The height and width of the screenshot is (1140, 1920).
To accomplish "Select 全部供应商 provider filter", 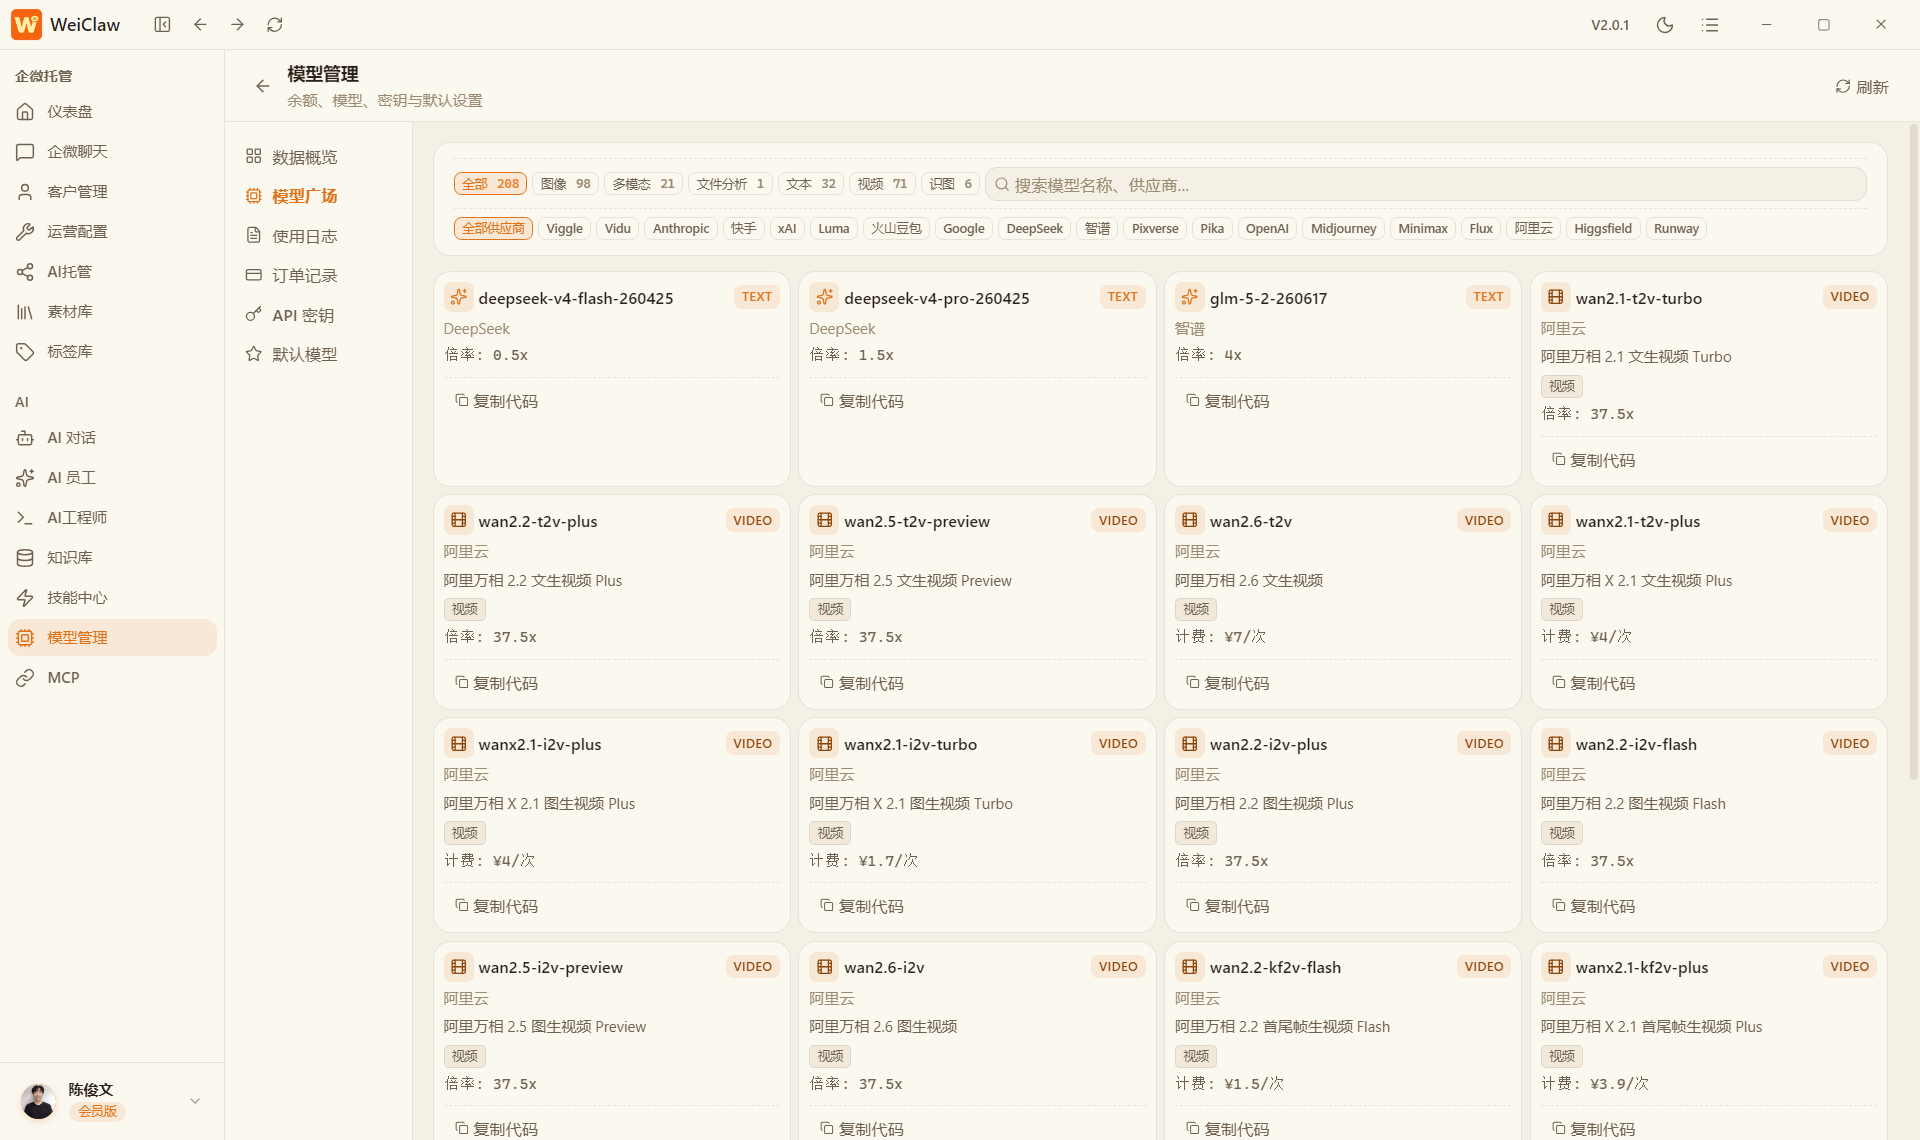I will [x=493, y=229].
